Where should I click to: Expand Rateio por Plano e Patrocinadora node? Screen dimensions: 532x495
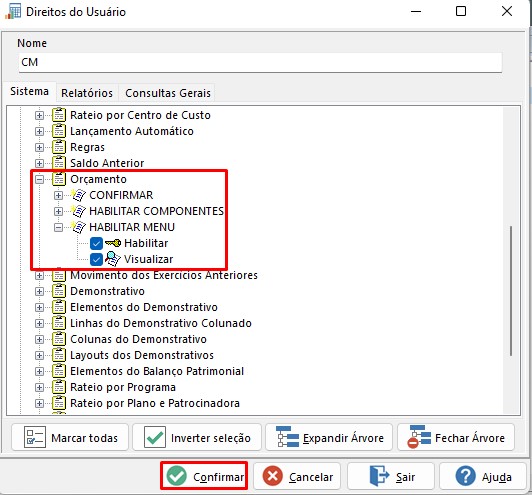coord(39,403)
